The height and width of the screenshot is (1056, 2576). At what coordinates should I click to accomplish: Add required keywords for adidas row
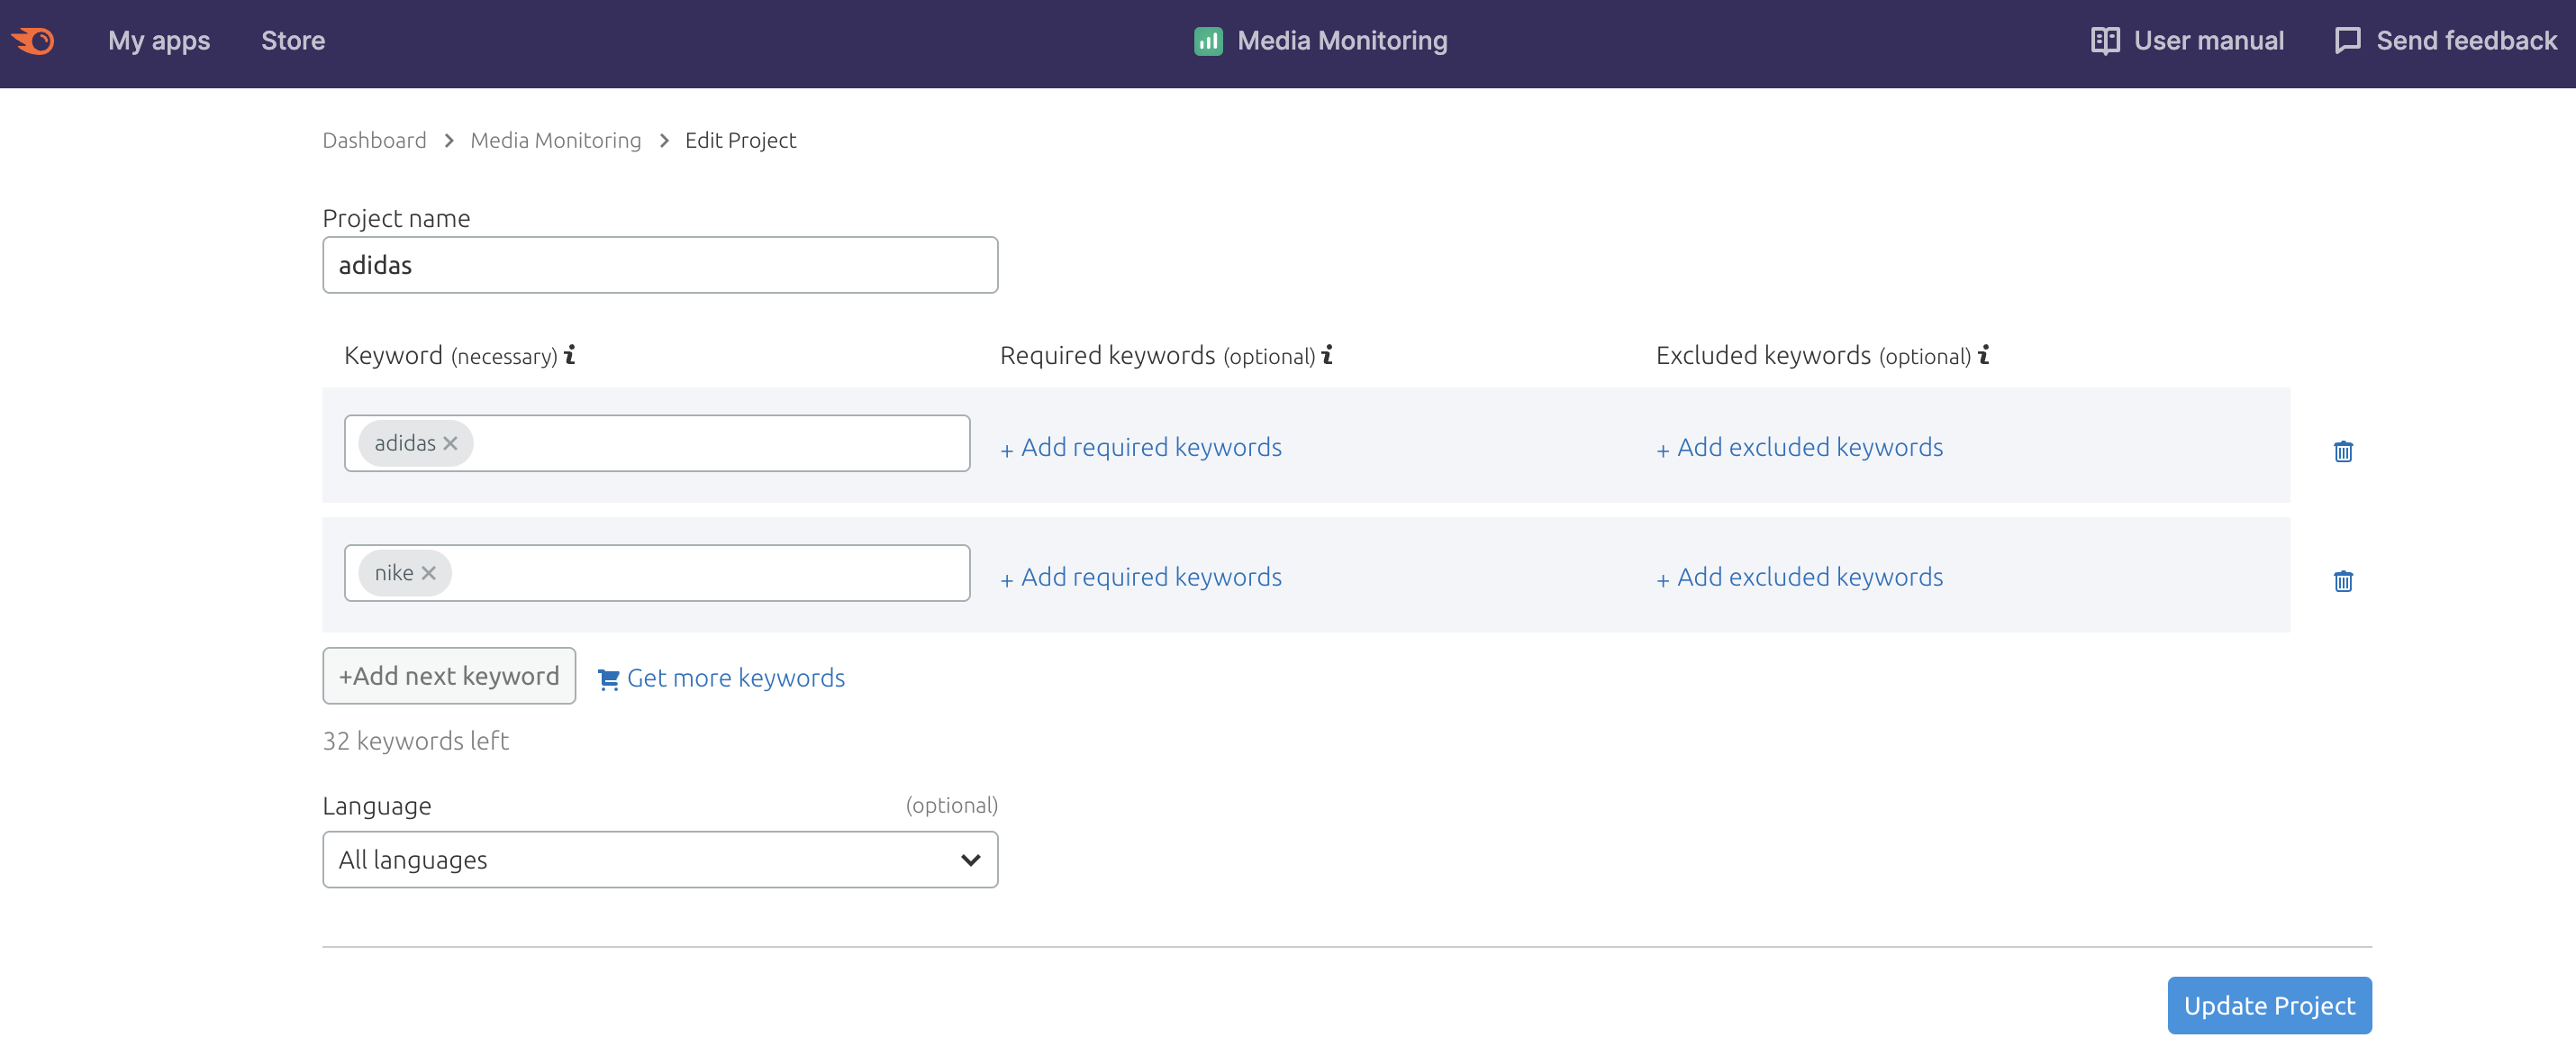(x=1142, y=447)
